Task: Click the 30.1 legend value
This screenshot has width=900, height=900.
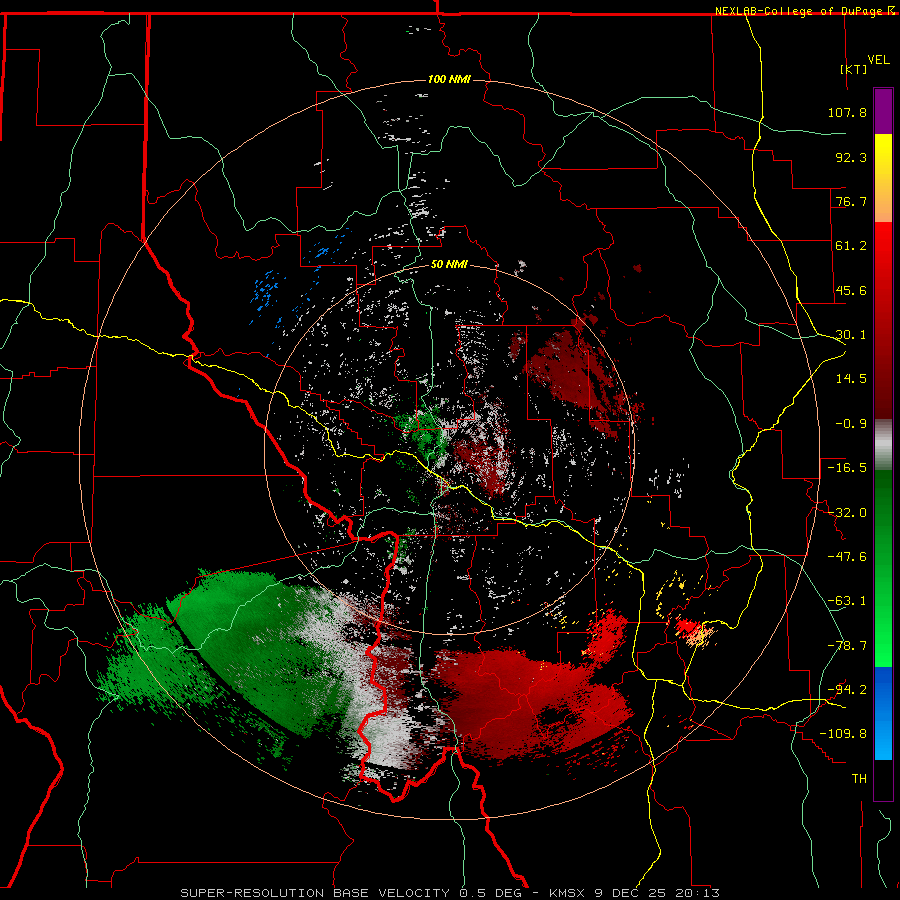Action: pos(851,335)
